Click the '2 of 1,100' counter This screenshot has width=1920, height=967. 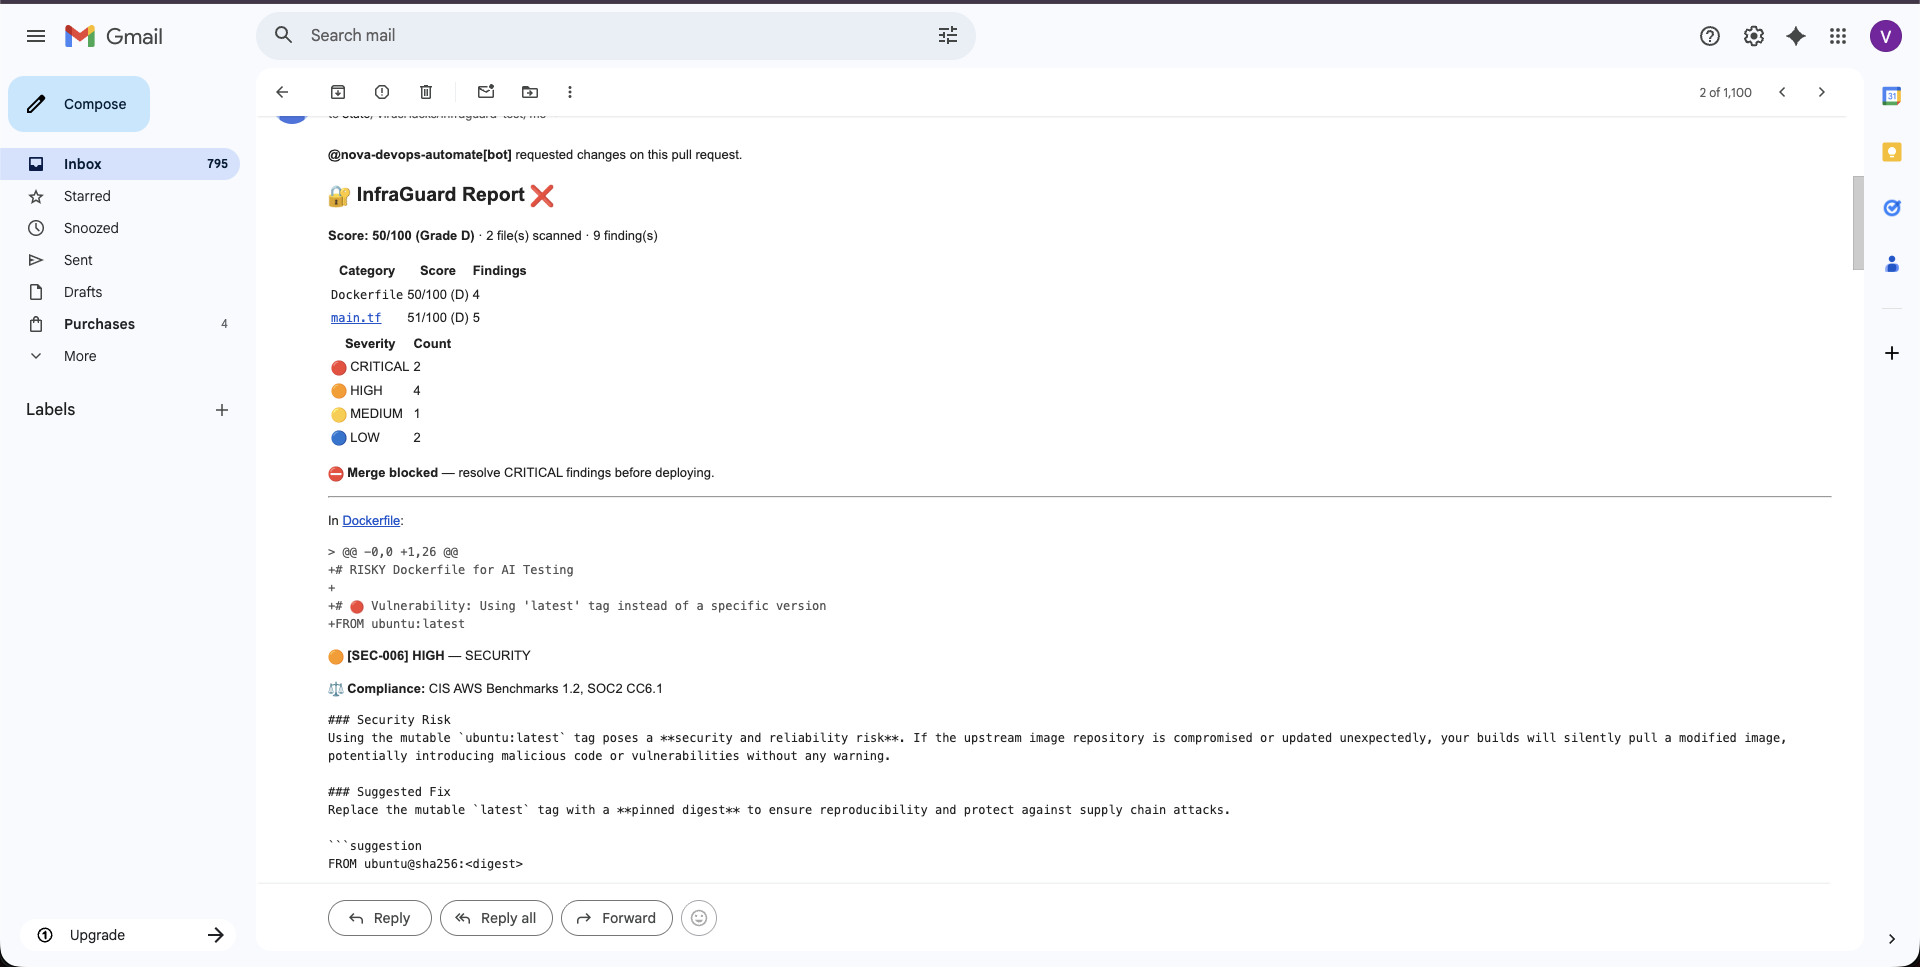(x=1725, y=92)
